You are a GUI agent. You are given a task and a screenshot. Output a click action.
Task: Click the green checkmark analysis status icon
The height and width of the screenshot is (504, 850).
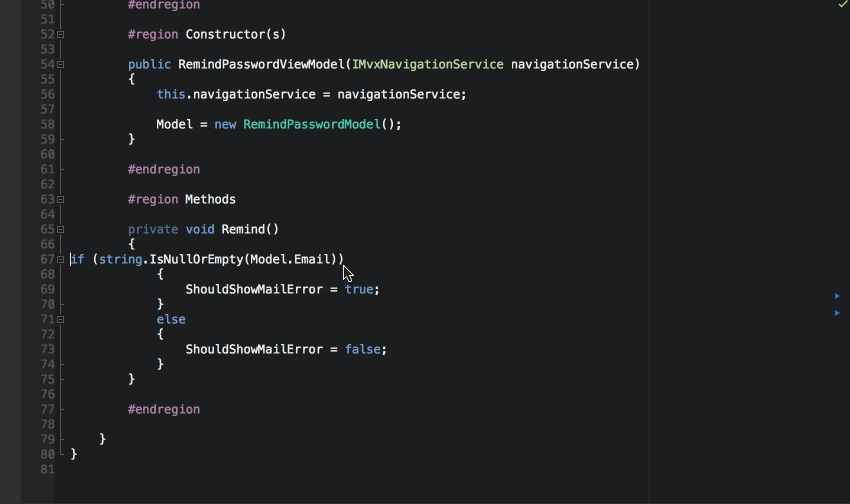[x=842, y=4]
